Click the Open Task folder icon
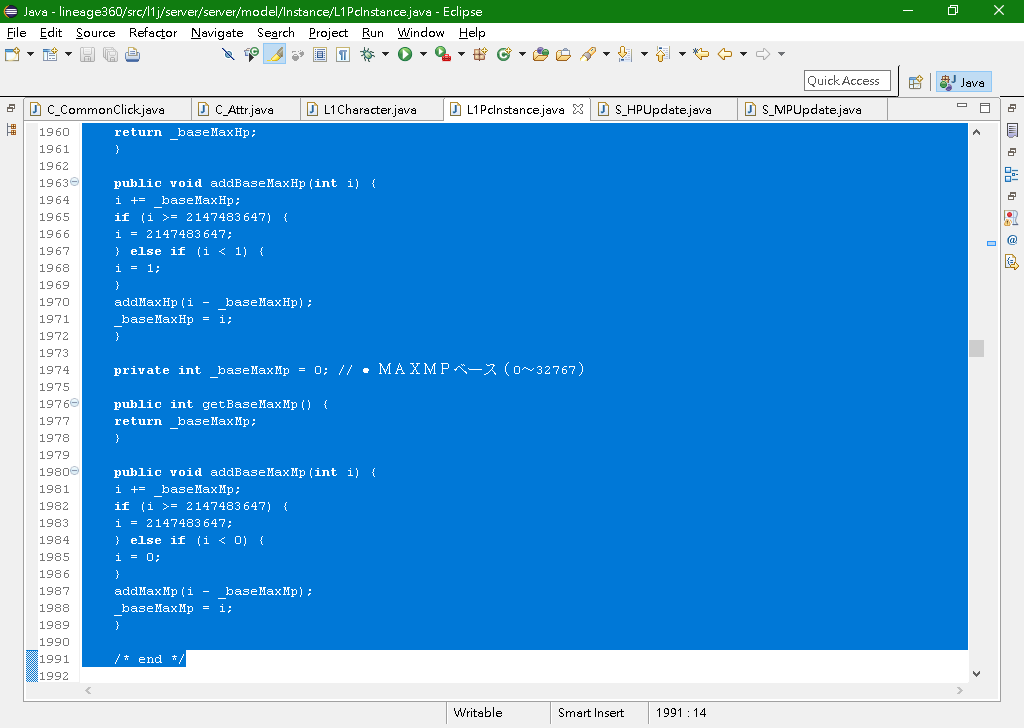Screen dimensions: 1024x728 pos(564,54)
